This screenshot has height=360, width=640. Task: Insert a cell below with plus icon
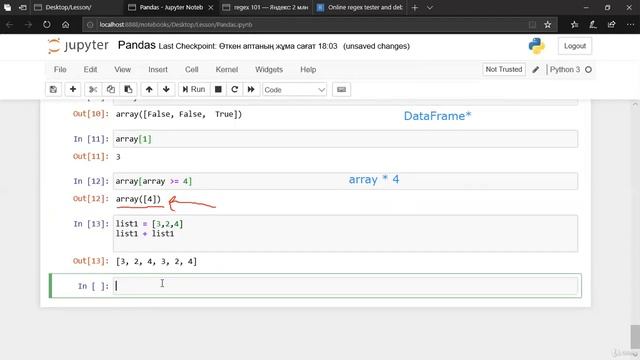(x=73, y=89)
